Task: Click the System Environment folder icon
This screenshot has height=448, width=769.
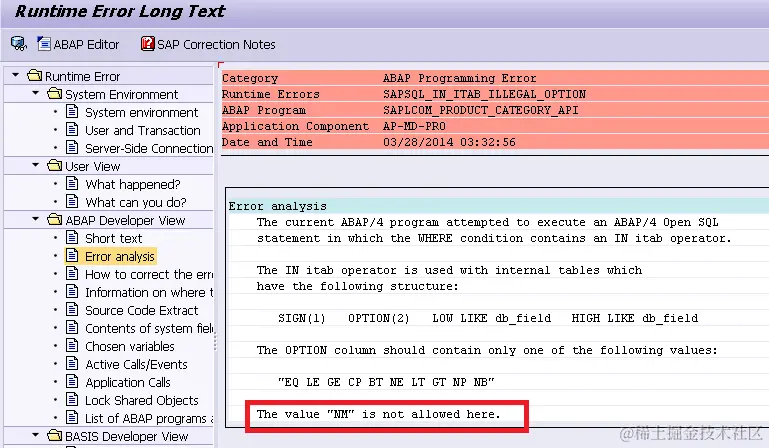Action: tap(54, 93)
